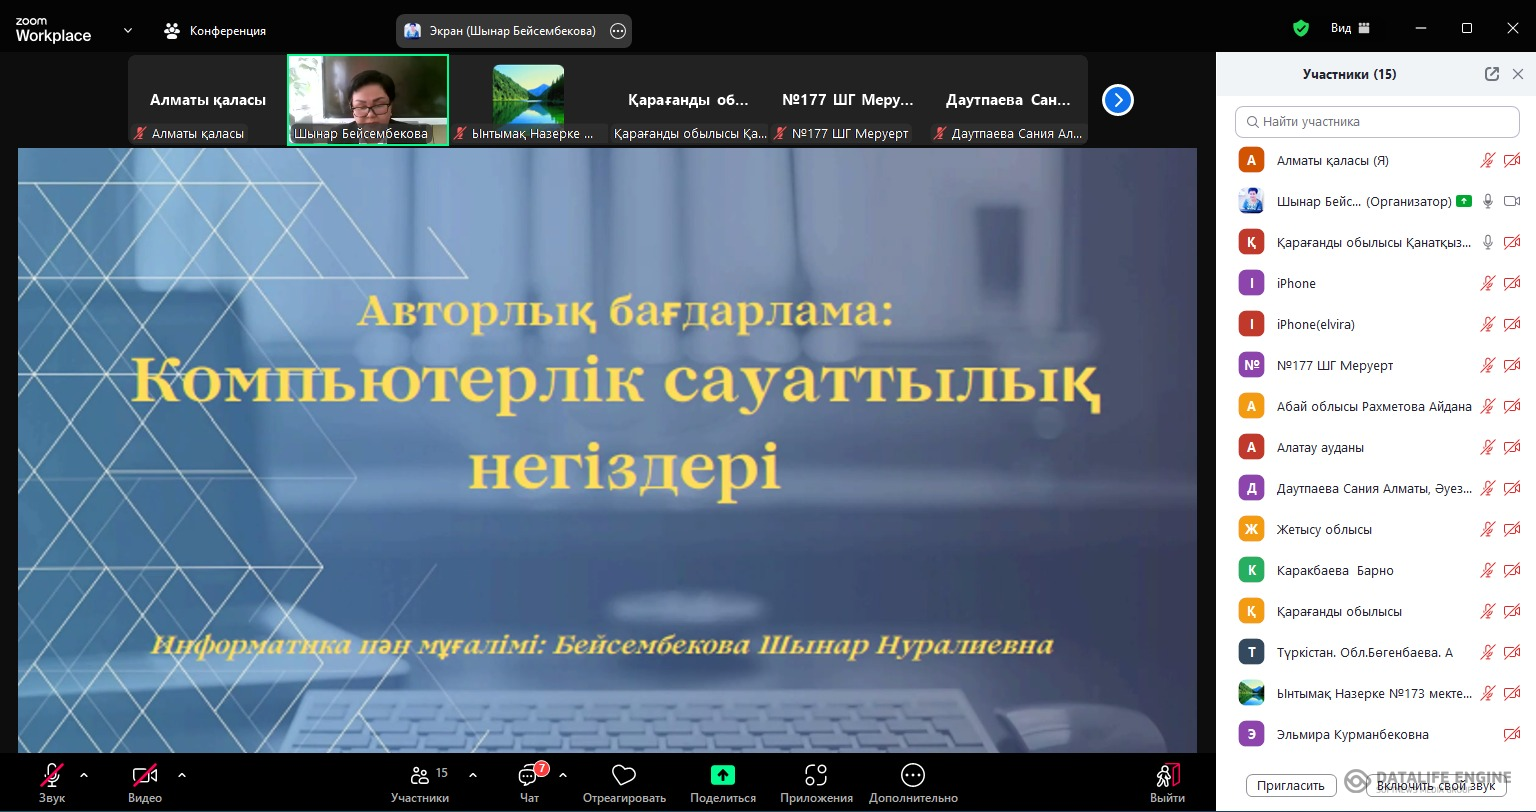This screenshot has width=1536, height=812.
Task: Open the Zoom Workplace dropdown chevron
Action: coord(128,30)
